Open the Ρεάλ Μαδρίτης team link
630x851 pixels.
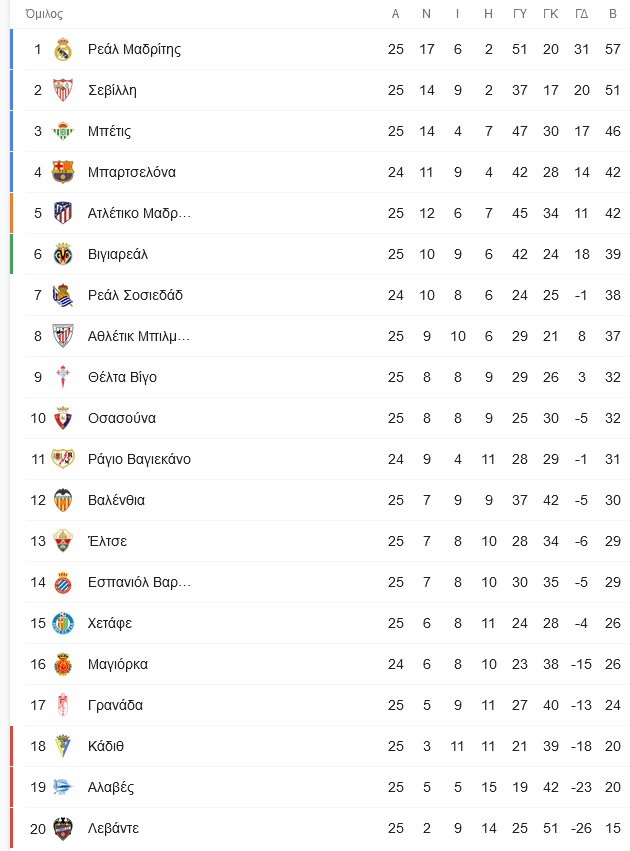point(134,49)
